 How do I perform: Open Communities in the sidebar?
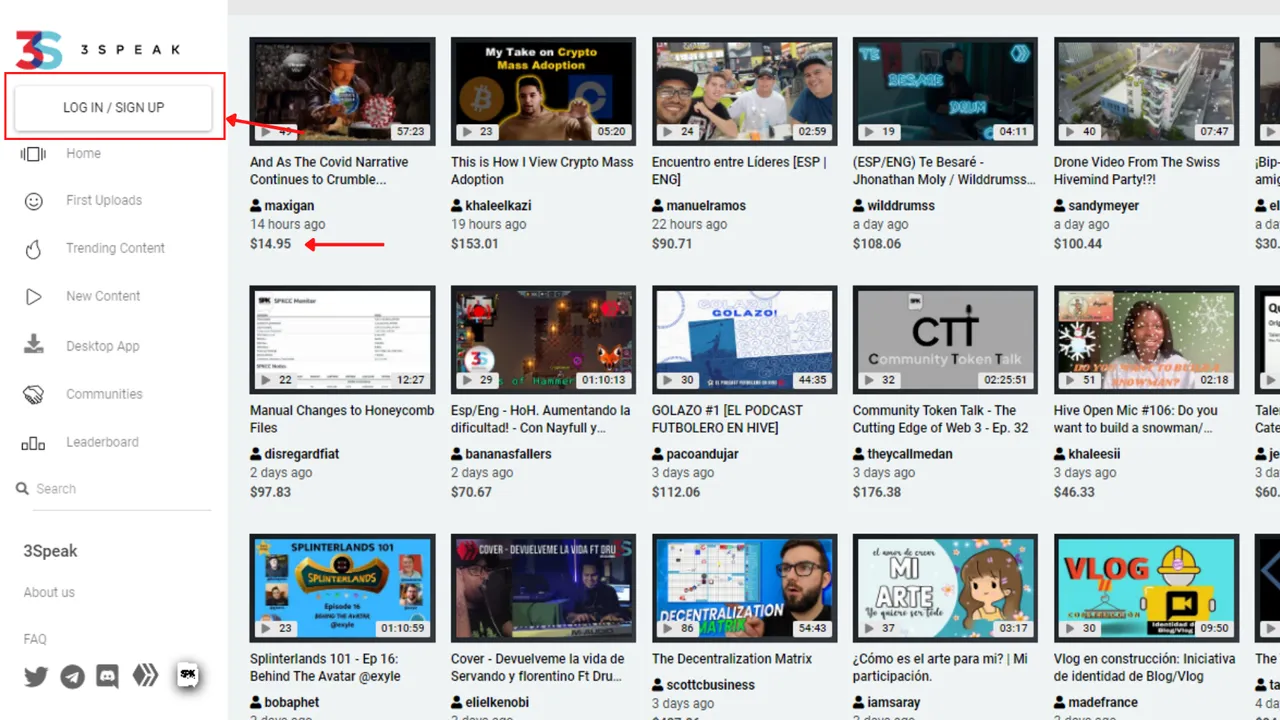104,394
